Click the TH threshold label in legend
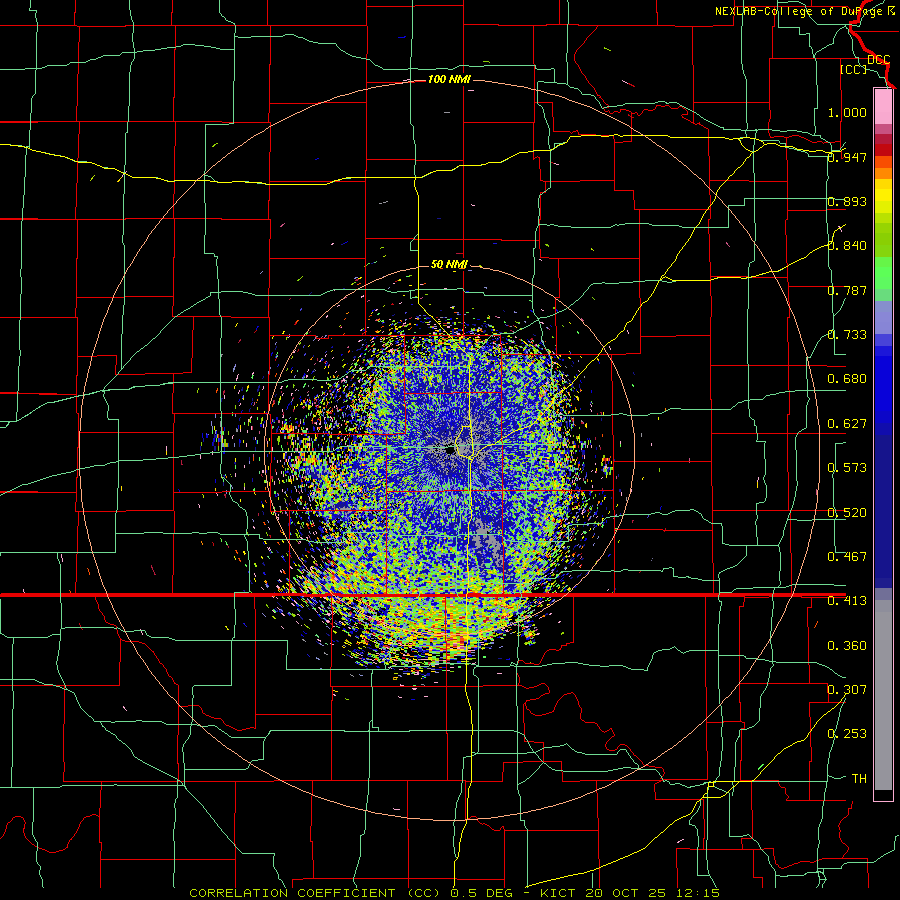 pyautogui.click(x=859, y=778)
